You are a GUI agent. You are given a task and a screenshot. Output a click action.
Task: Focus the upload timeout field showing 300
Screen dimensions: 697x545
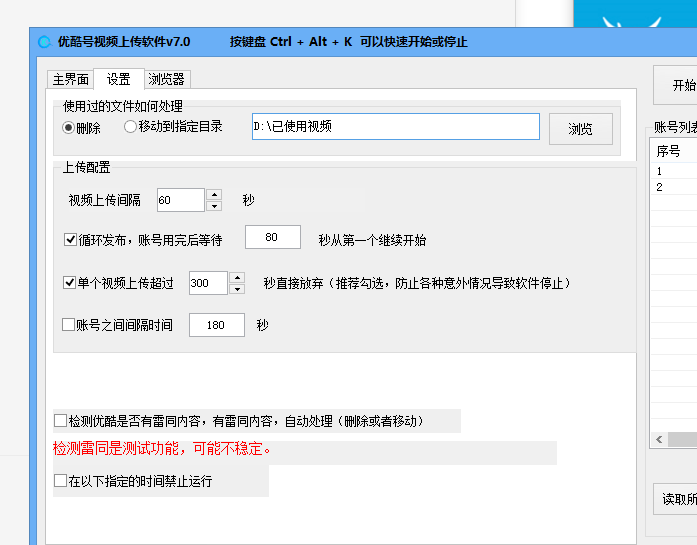(x=208, y=283)
